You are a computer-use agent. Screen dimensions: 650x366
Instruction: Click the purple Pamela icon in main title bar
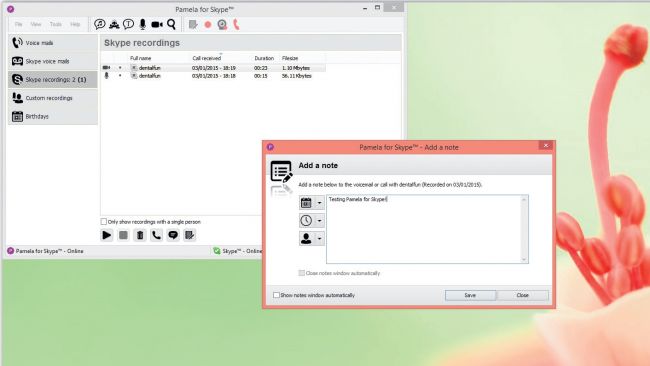(x=11, y=9)
